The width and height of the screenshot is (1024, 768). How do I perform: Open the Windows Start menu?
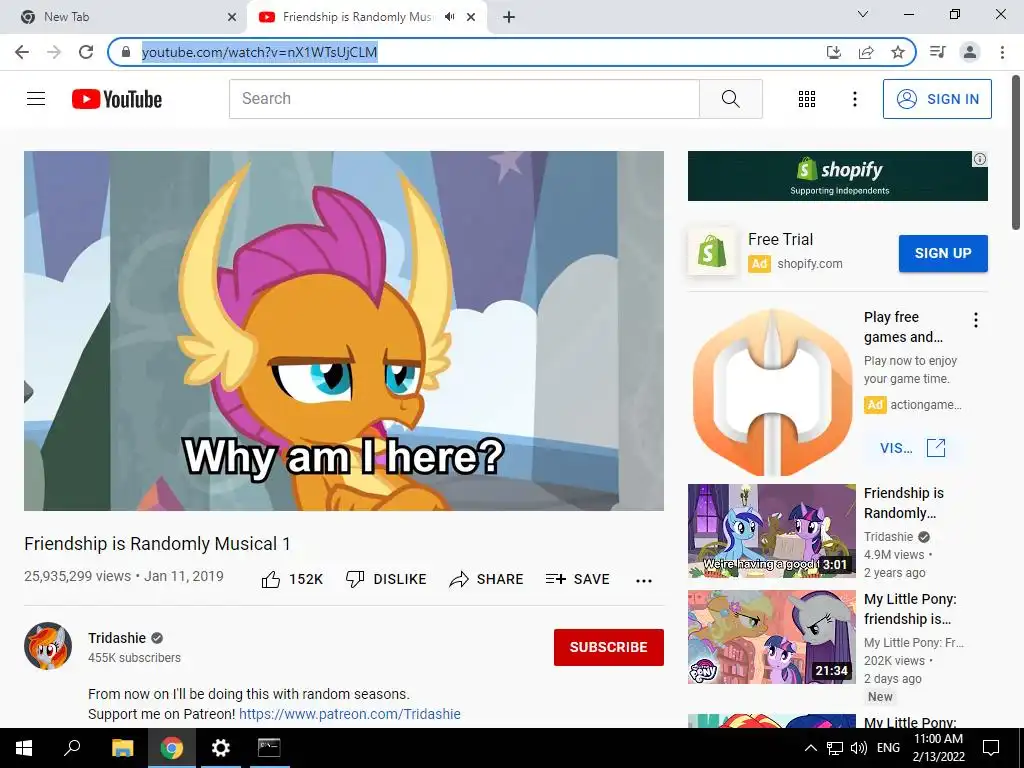24,748
